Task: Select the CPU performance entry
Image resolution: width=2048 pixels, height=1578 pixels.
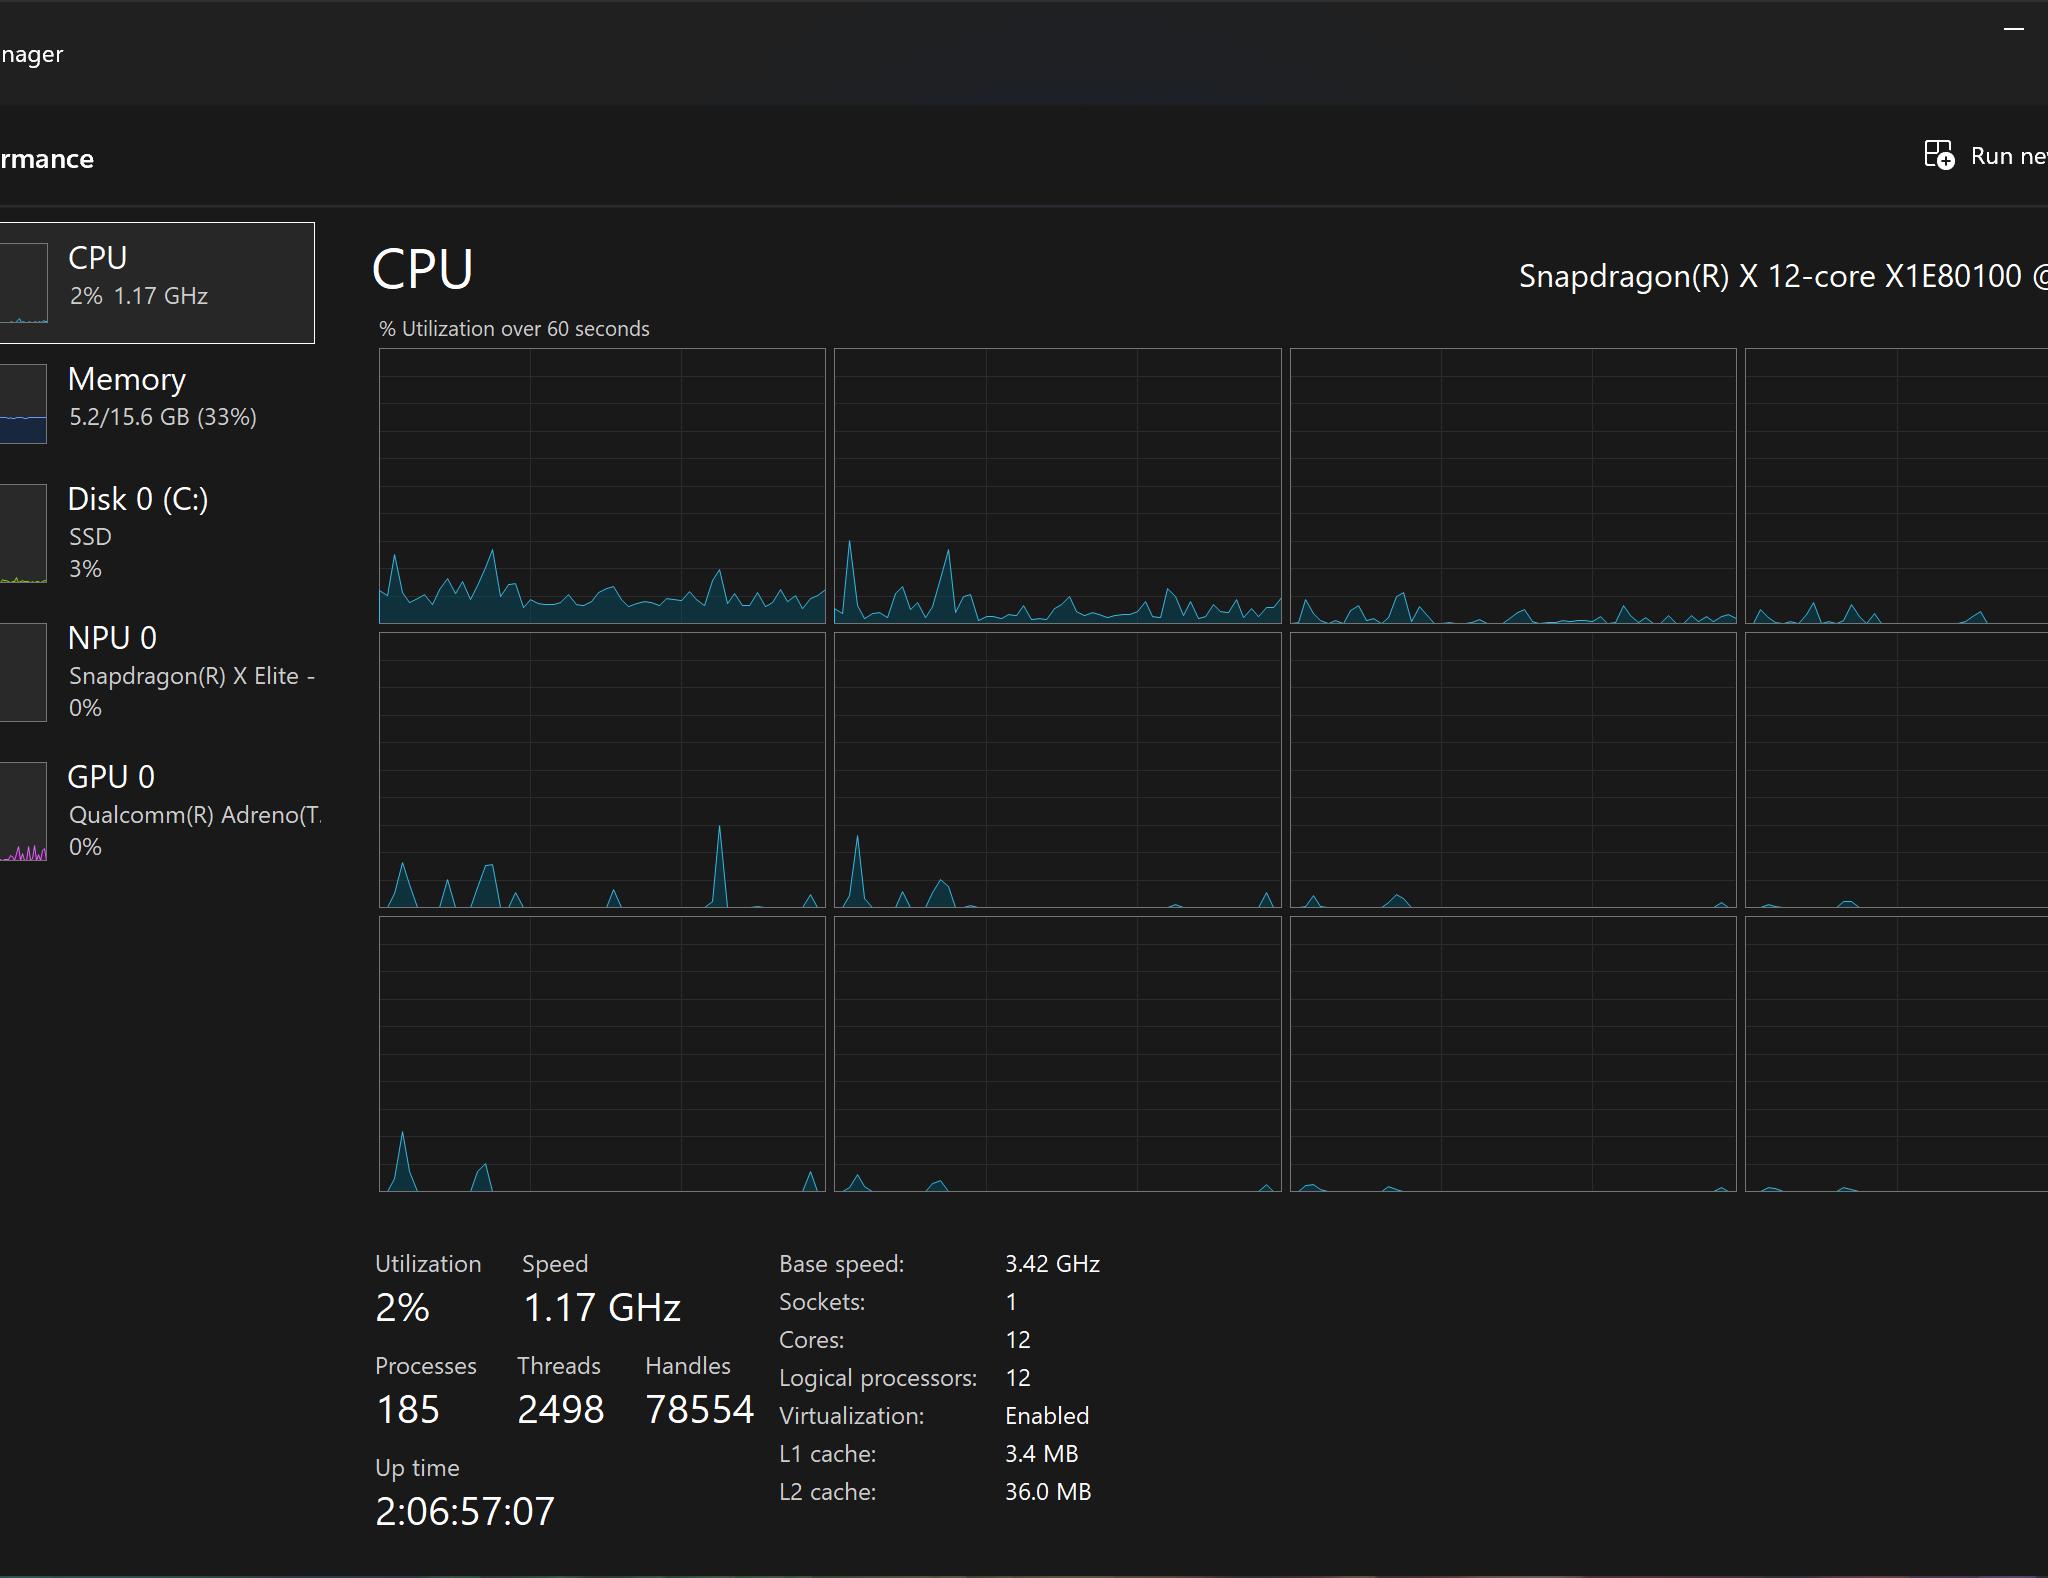Action: 157,283
